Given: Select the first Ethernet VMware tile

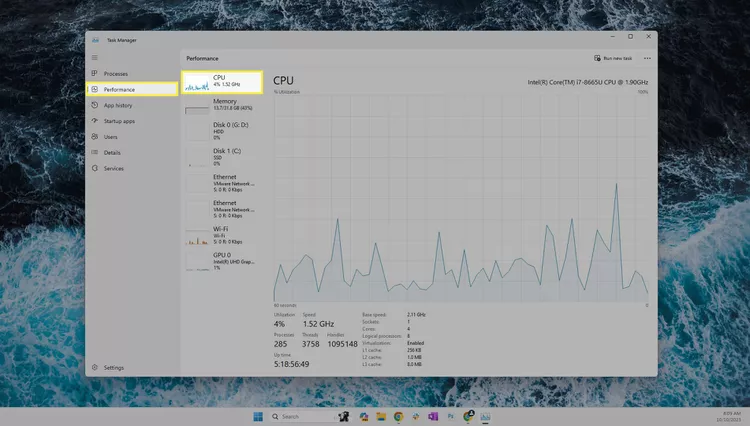Looking at the screenshot, I should (x=222, y=183).
